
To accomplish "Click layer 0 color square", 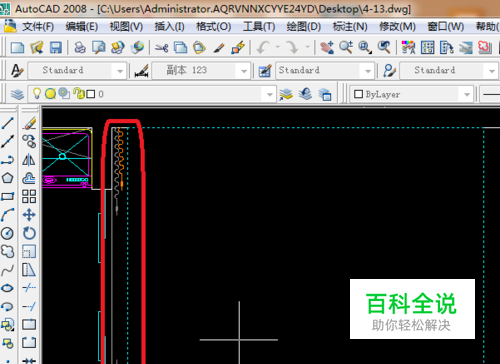I will pyautogui.click(x=91, y=94).
